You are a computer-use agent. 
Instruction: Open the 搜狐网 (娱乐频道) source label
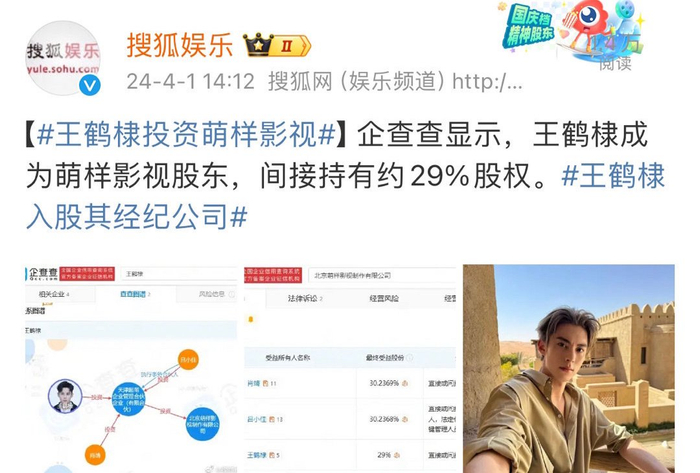[356, 82]
